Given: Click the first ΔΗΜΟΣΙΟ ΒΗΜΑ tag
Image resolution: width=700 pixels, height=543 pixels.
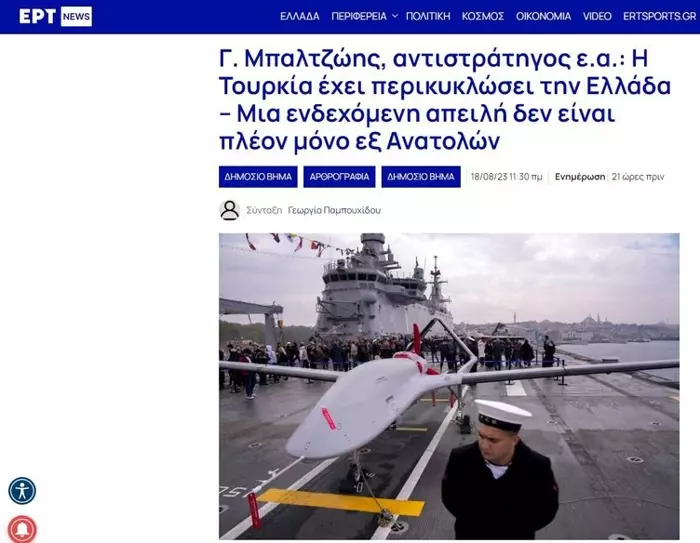Looking at the screenshot, I should [258, 177].
